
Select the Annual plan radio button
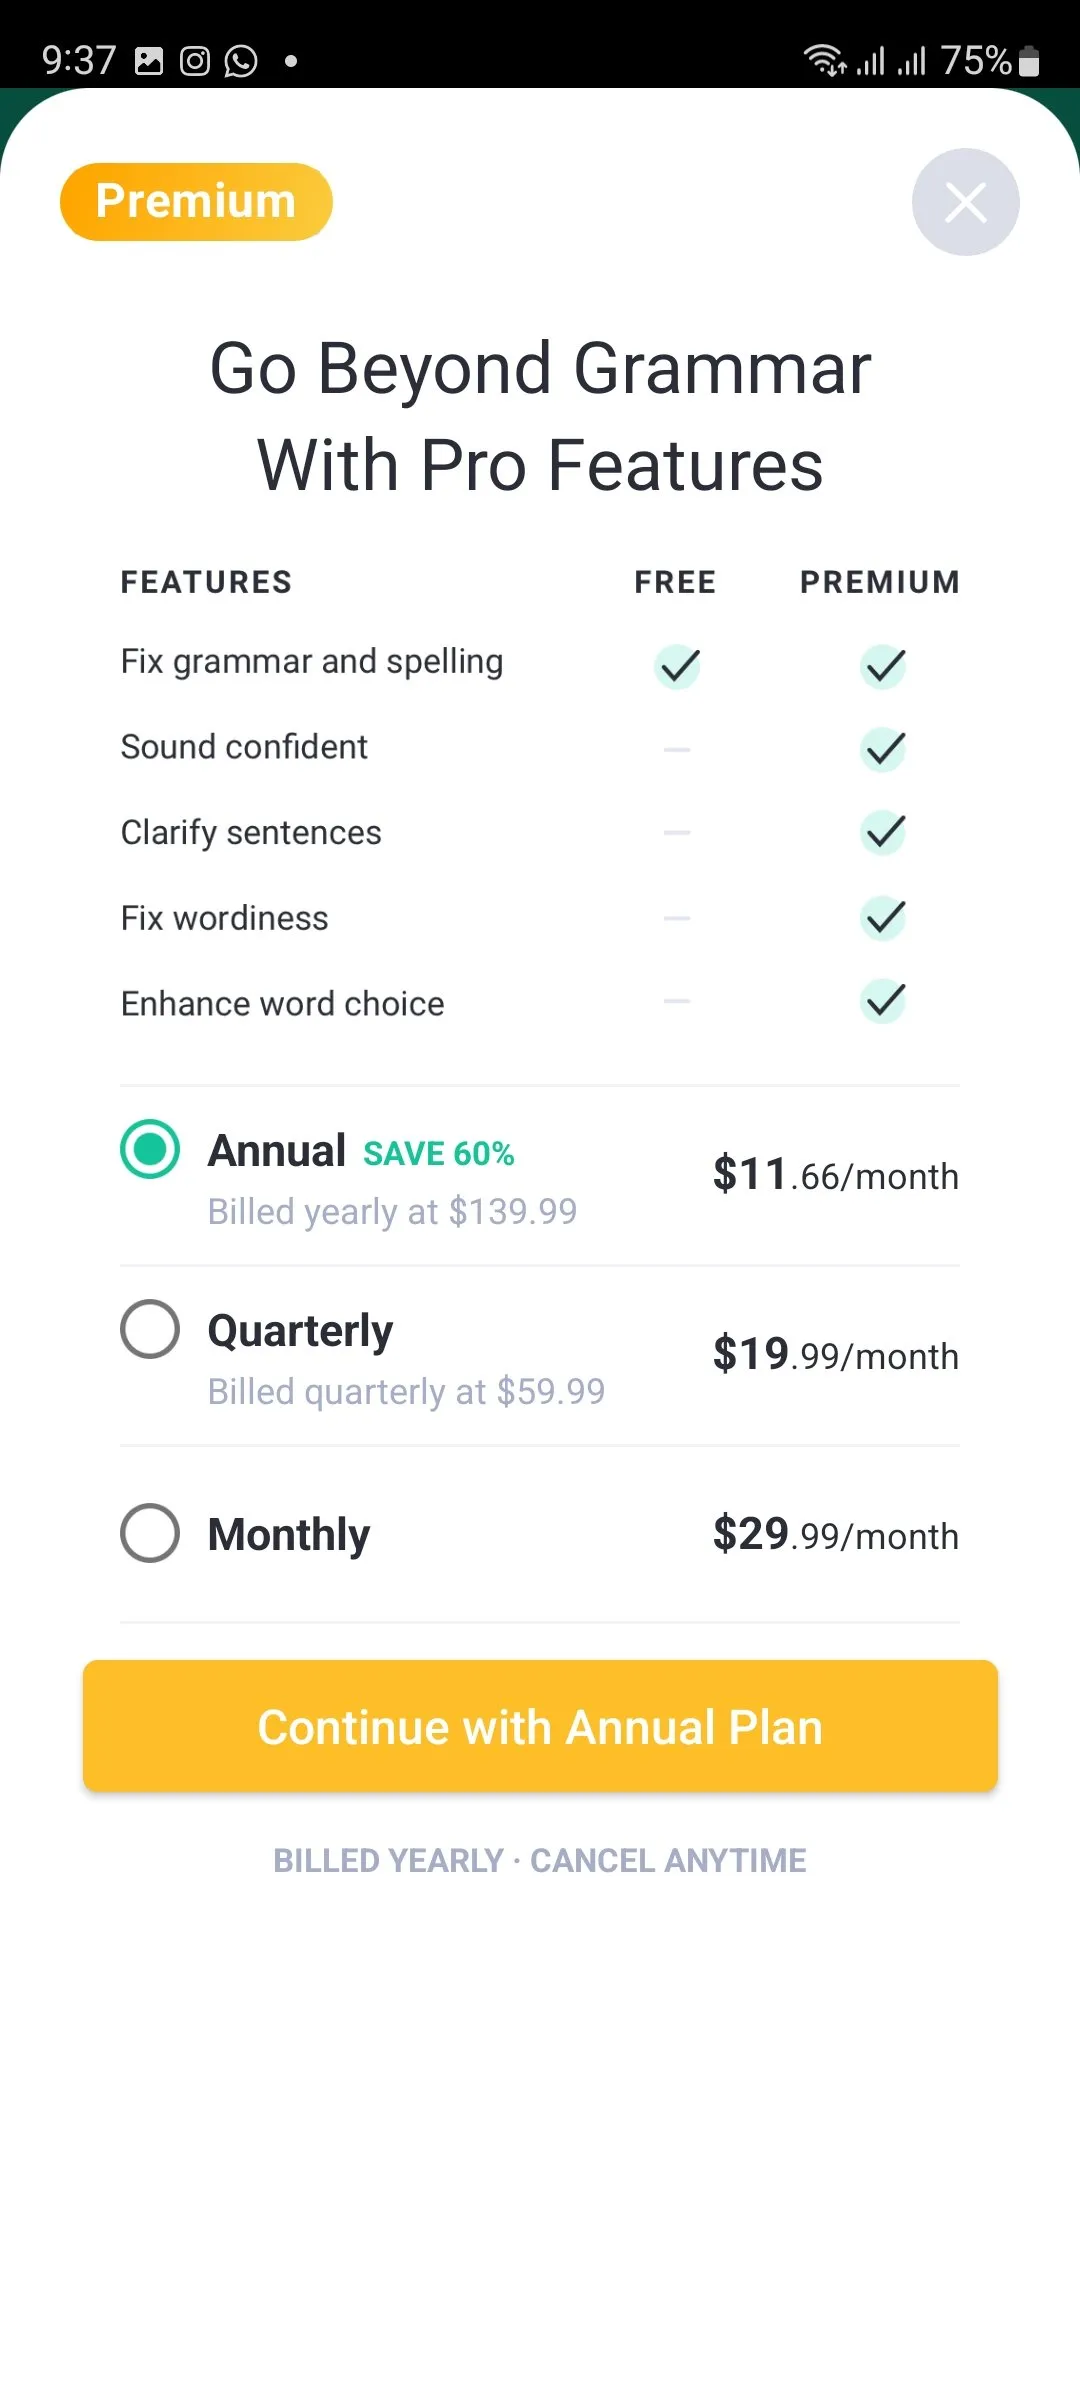[150, 1149]
